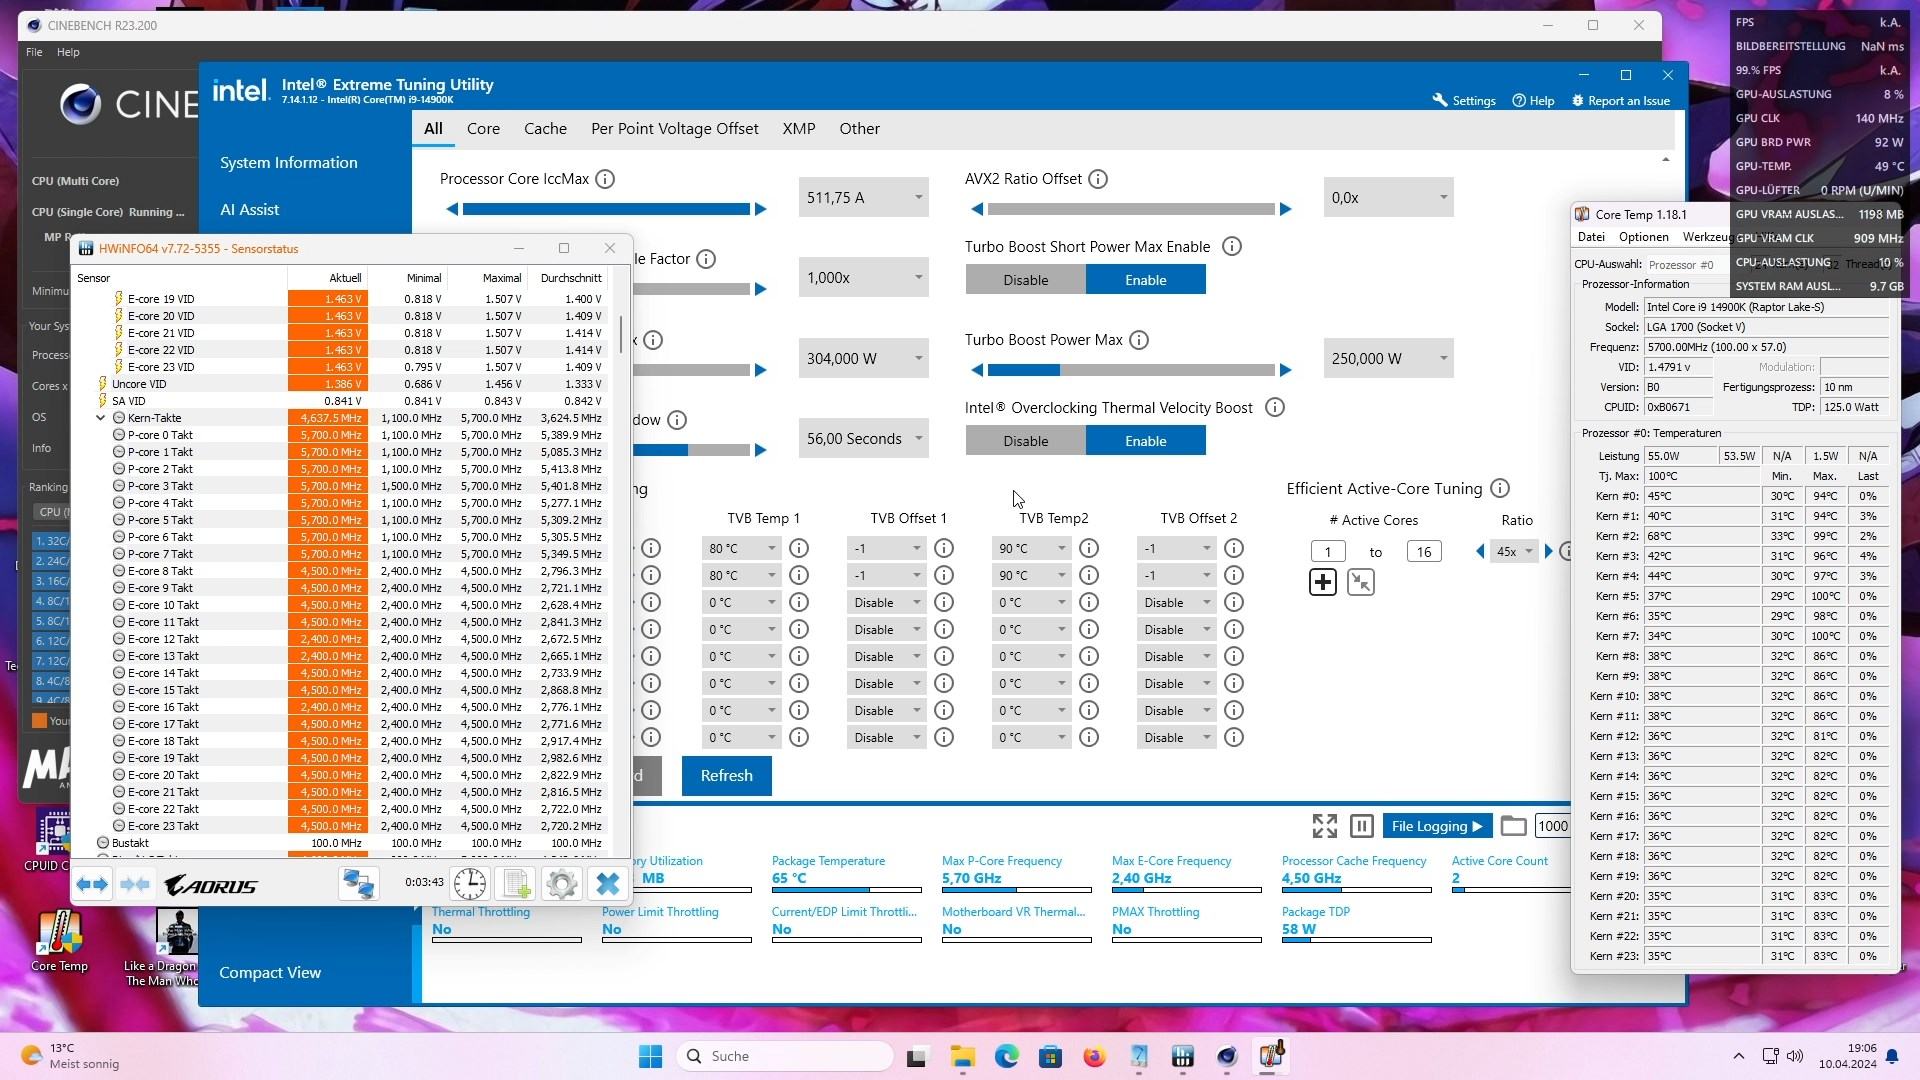Open Cinebench File menu
1920x1080 pixels.
(34, 52)
